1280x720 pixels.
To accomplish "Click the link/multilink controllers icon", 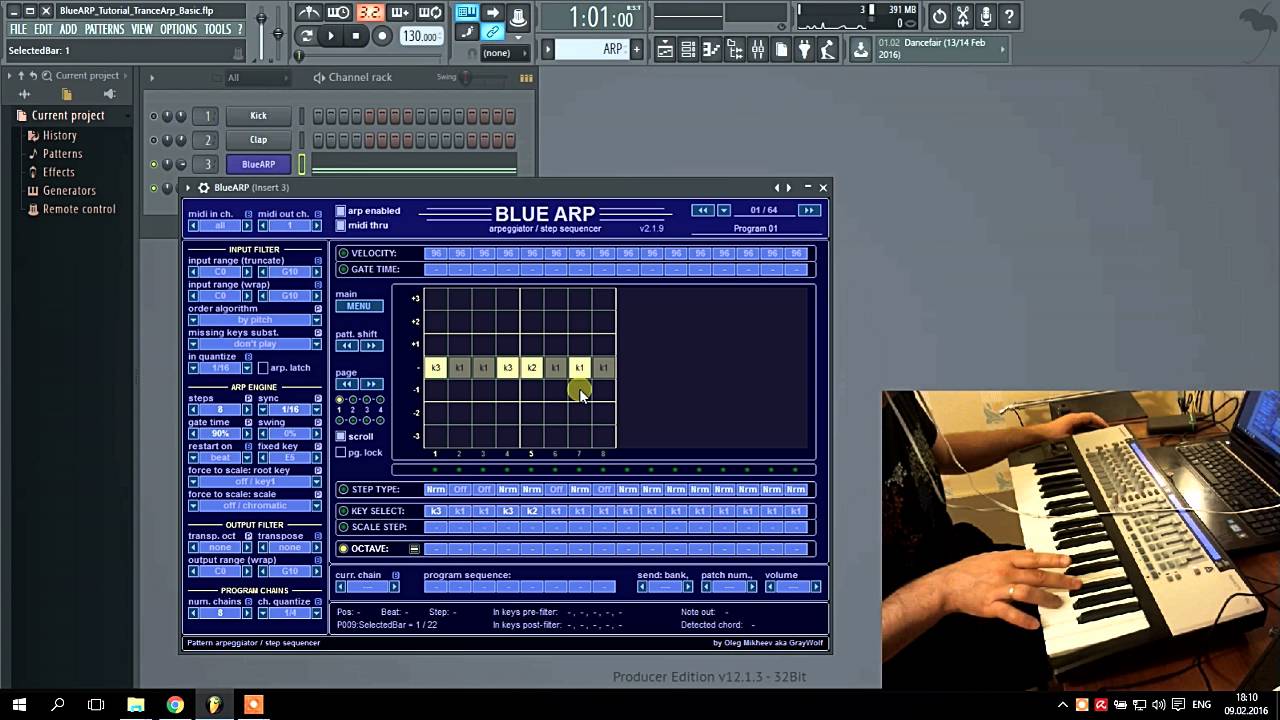I will 493,33.
